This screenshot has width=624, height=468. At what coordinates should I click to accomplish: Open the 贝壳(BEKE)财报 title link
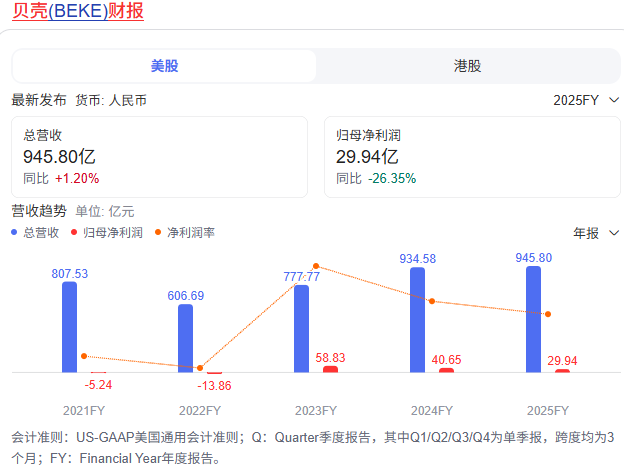(78, 11)
